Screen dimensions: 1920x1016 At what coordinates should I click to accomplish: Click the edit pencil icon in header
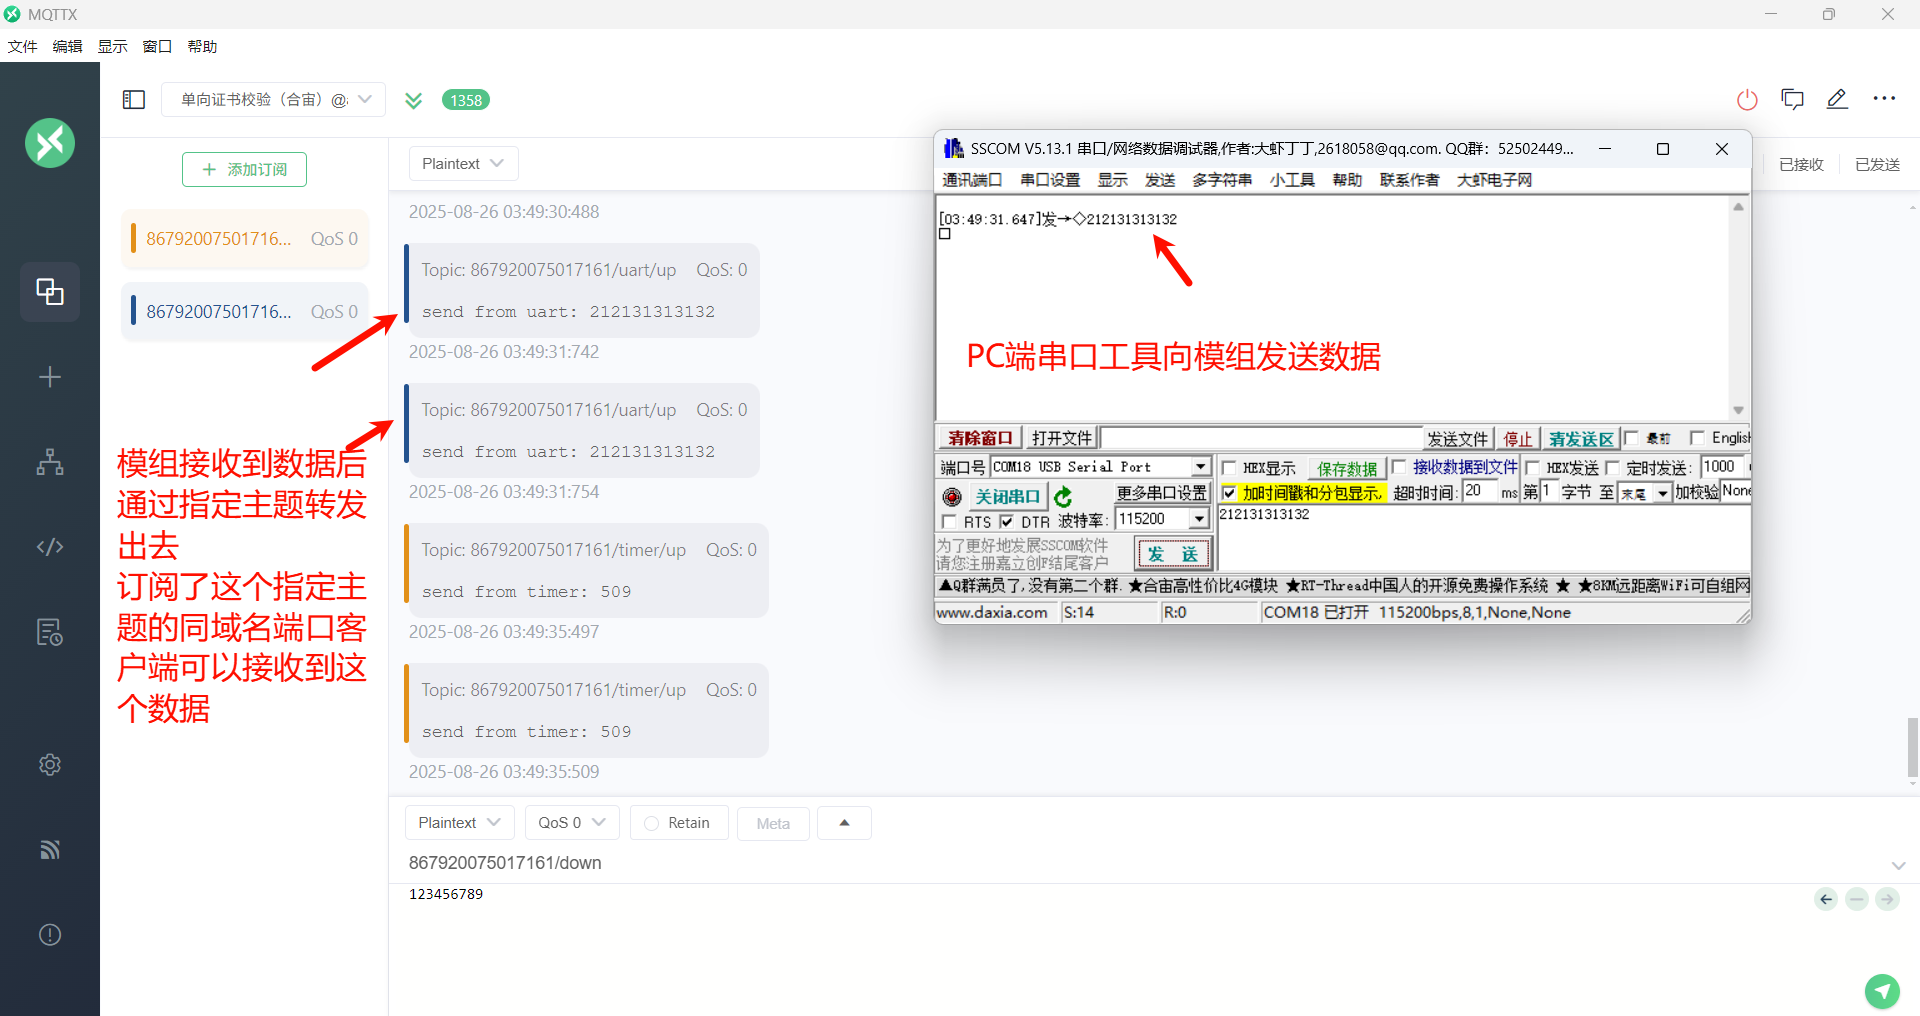(1837, 99)
